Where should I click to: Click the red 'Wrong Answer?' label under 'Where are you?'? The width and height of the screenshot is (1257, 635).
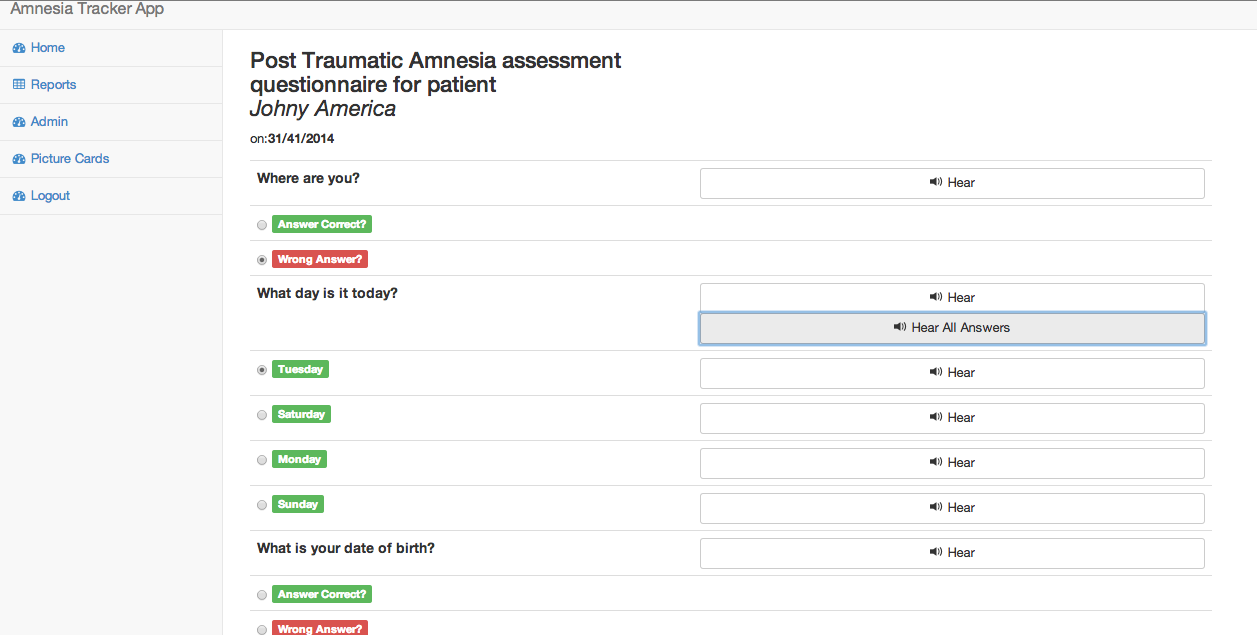point(320,260)
